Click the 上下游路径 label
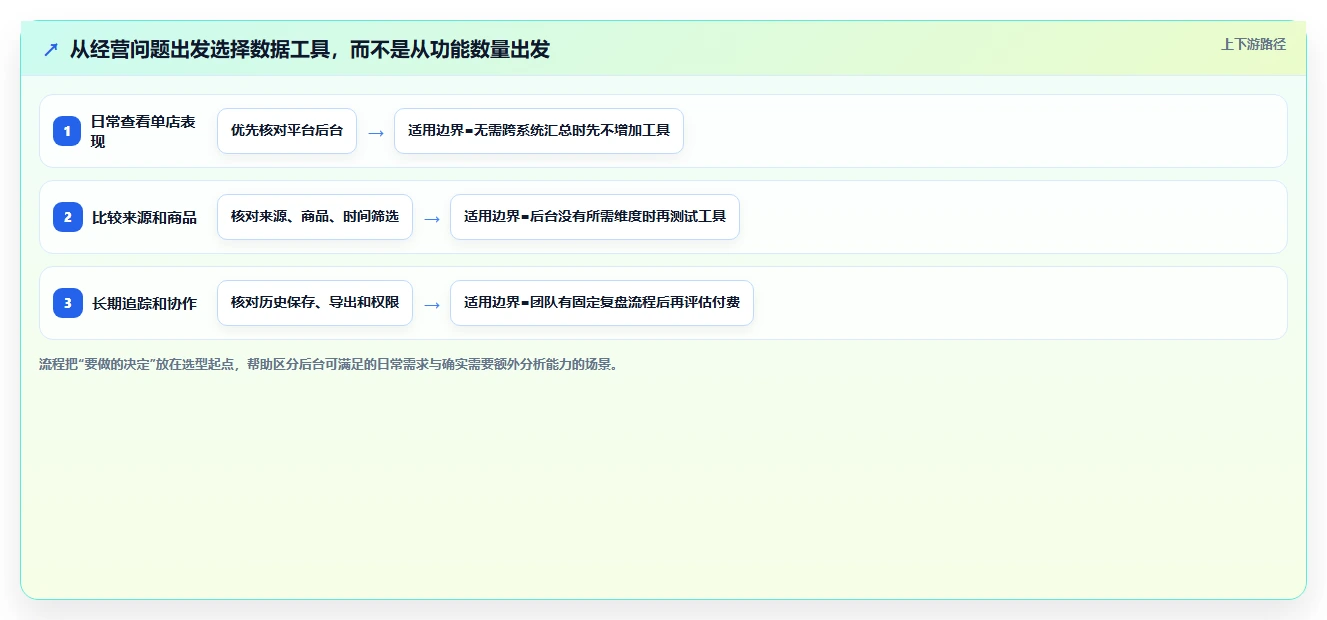Viewport: 1327px width, 620px height. pyautogui.click(x=1253, y=45)
